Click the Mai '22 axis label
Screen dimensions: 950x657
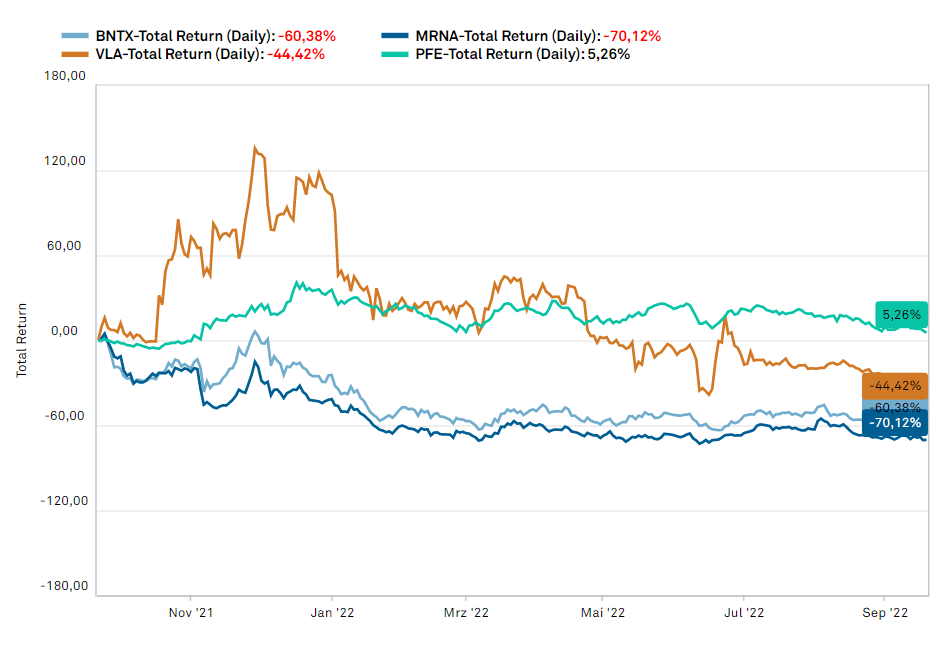point(603,613)
